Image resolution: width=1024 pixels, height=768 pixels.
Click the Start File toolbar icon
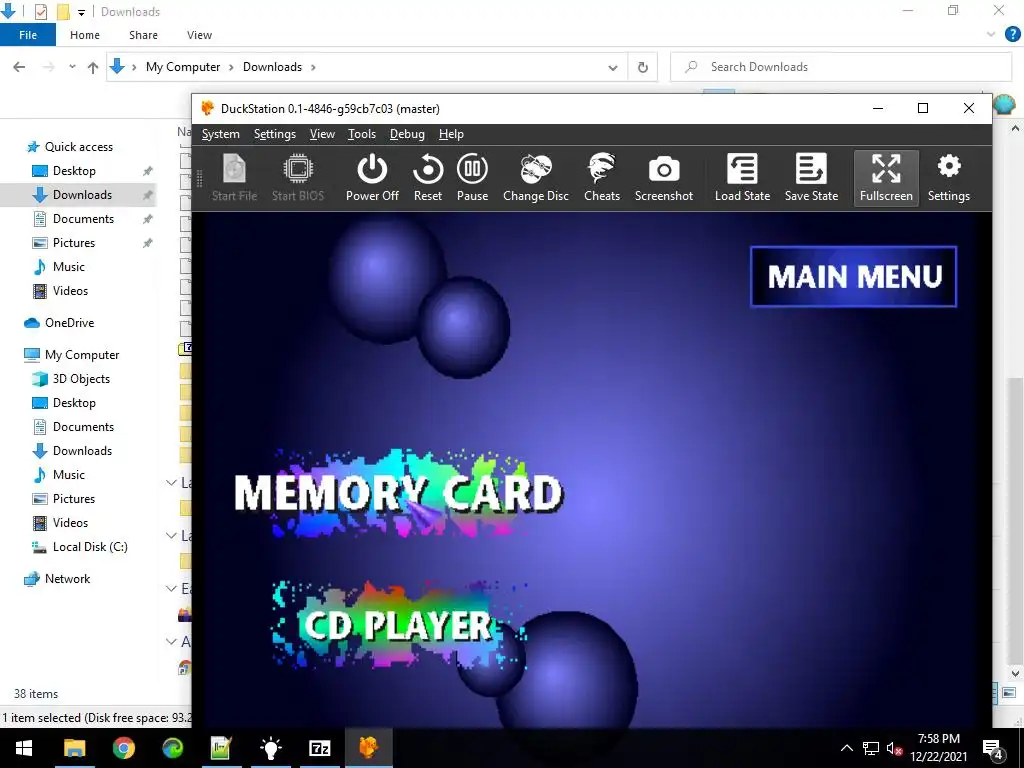[234, 178]
